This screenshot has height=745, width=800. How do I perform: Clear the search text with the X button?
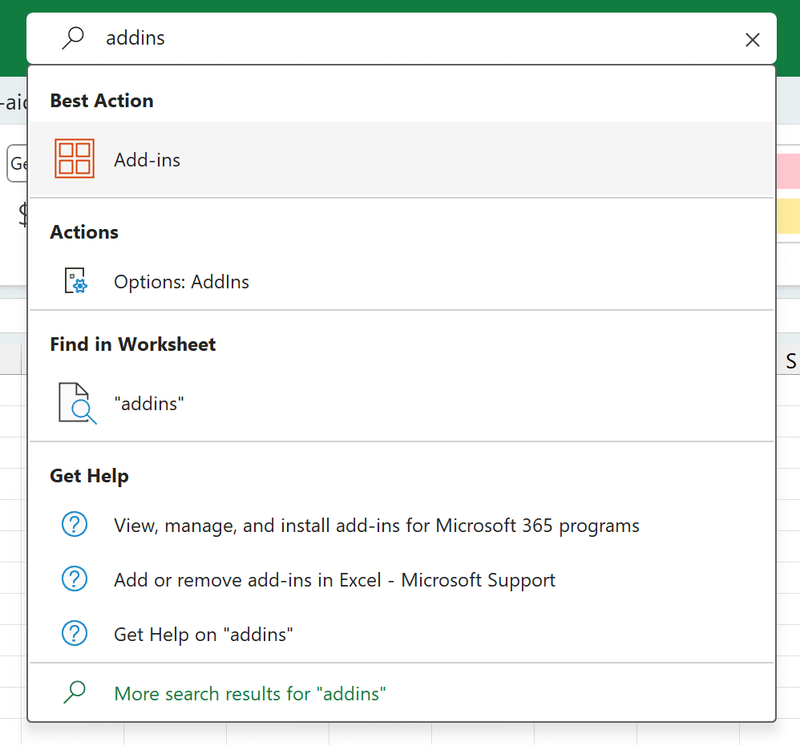753,40
